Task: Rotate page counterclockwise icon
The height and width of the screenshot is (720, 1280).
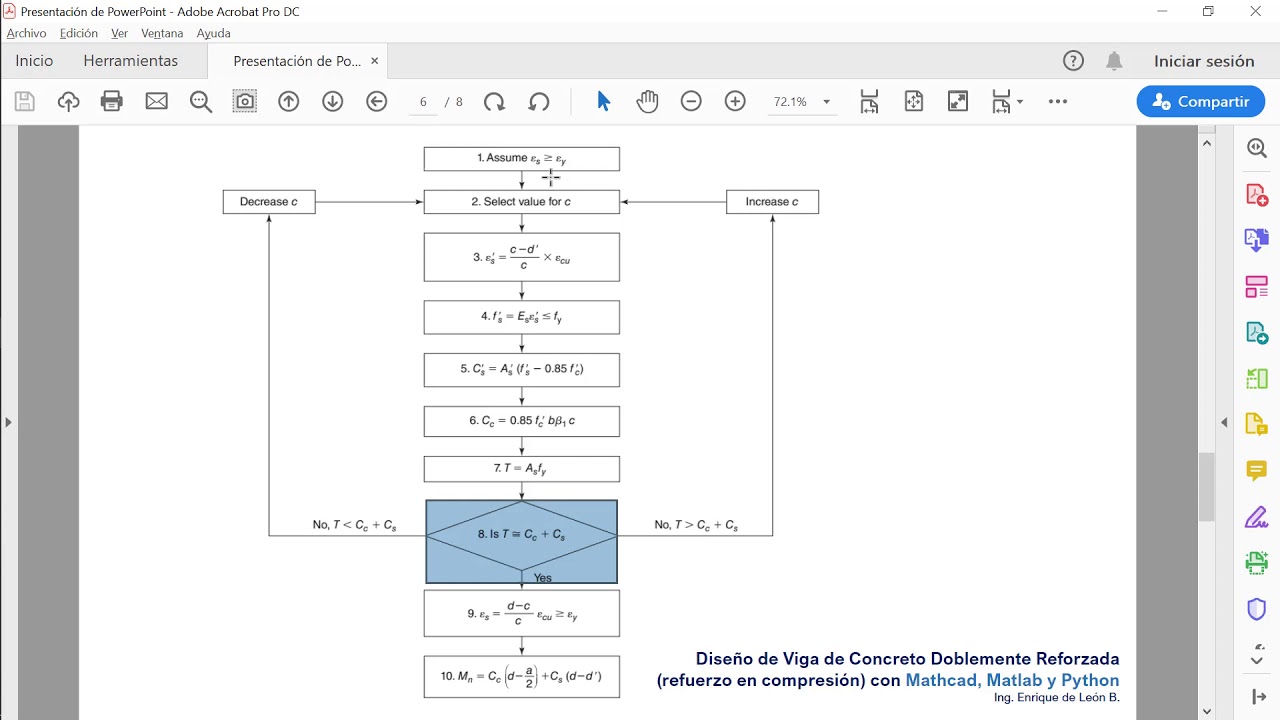Action: 539,101
